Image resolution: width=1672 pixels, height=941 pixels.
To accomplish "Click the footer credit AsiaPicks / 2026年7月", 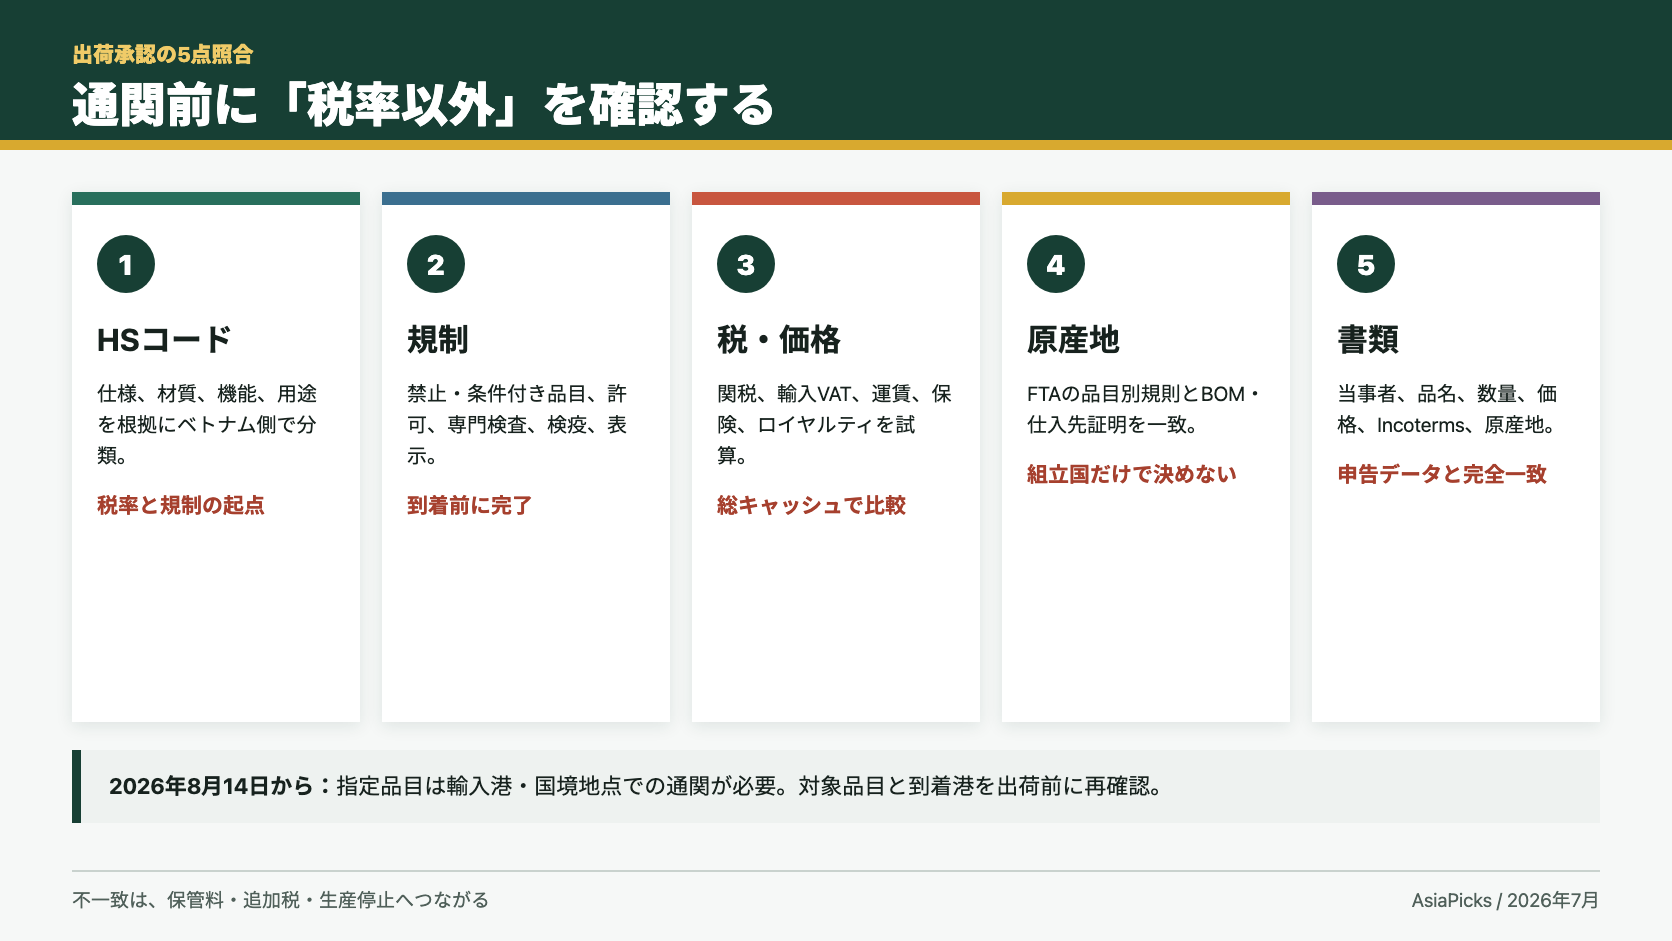I will coord(1505,900).
